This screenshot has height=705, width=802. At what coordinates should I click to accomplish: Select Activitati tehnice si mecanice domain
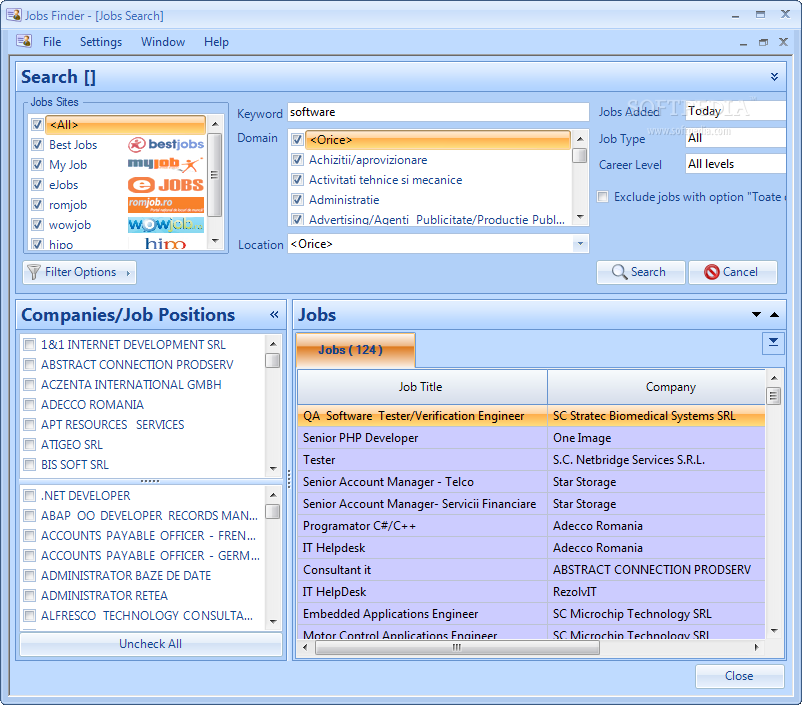click(385, 180)
